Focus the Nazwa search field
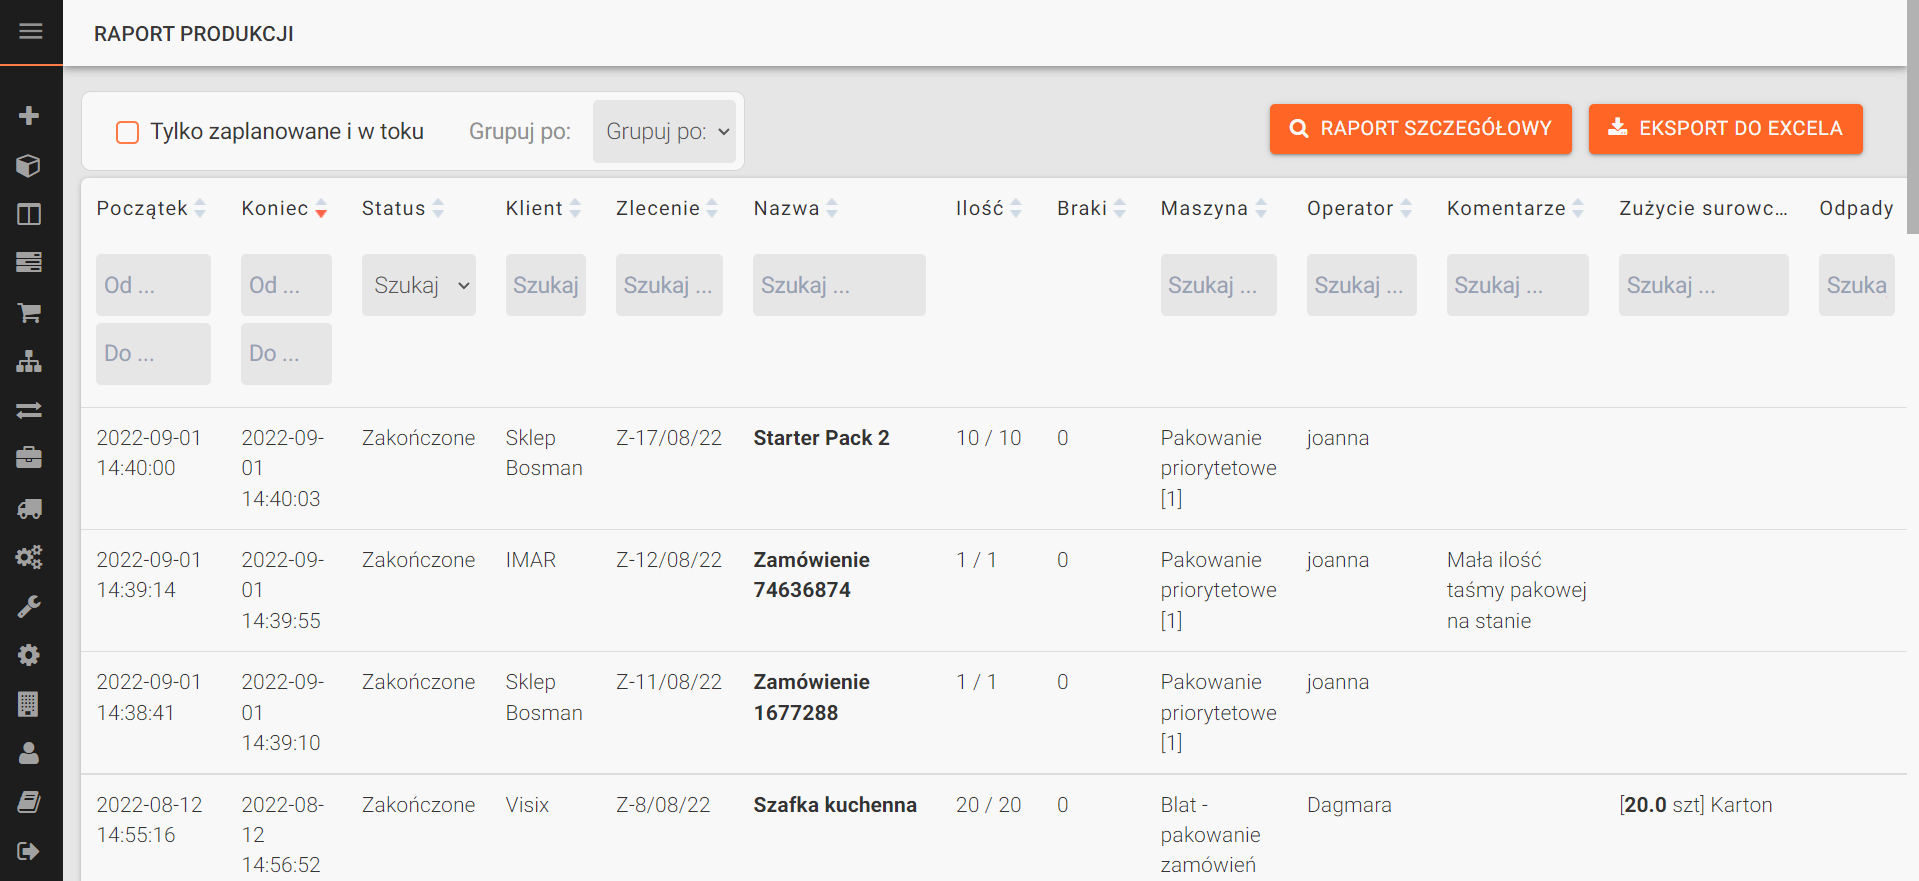The image size is (1919, 881). 839,285
